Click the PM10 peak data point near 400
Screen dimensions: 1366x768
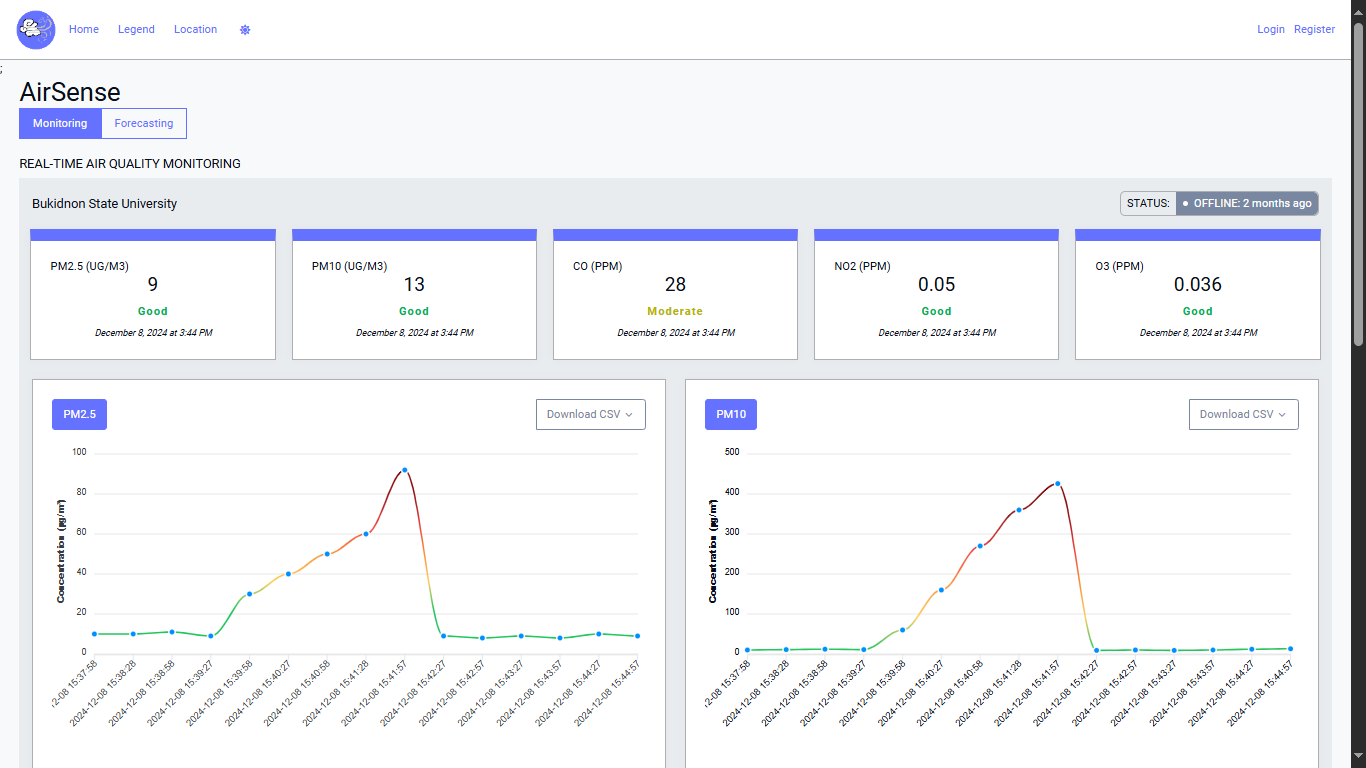pos(1057,484)
